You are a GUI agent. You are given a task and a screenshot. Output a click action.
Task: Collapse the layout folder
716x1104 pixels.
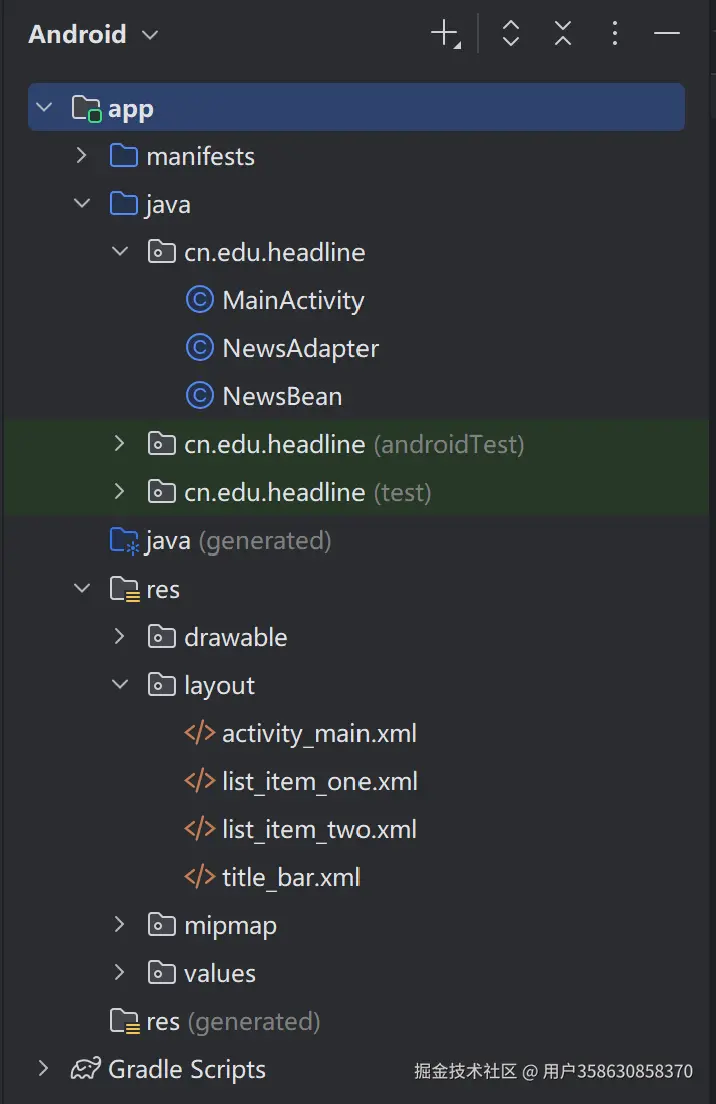(x=120, y=685)
